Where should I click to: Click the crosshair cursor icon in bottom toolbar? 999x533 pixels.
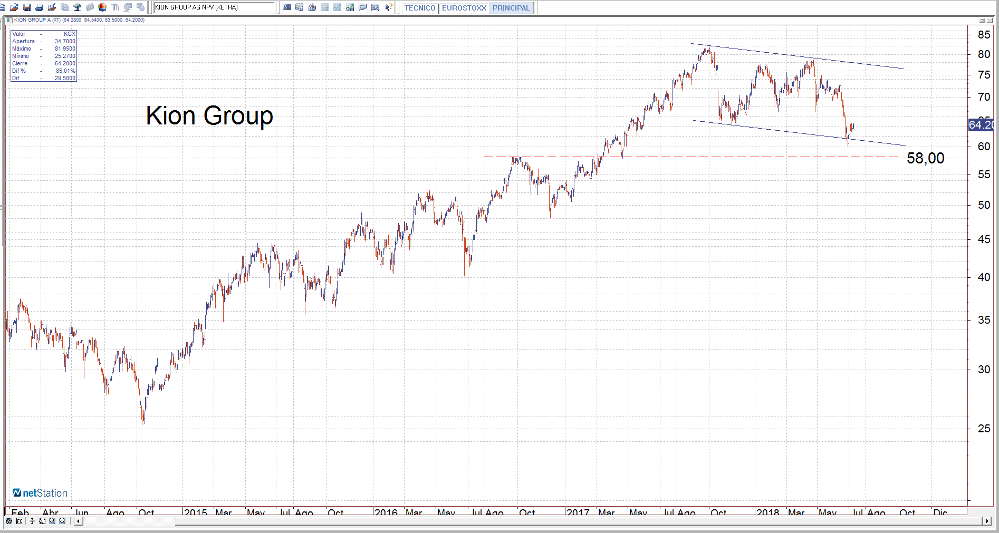click(32, 521)
